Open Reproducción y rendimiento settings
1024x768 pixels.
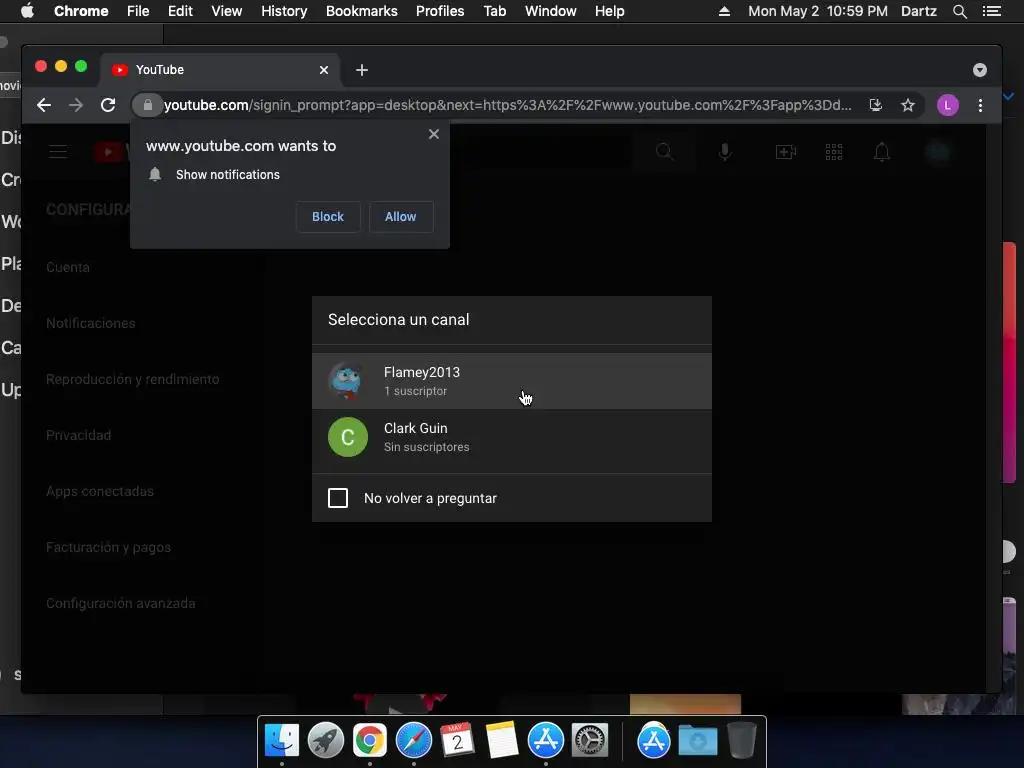point(133,379)
